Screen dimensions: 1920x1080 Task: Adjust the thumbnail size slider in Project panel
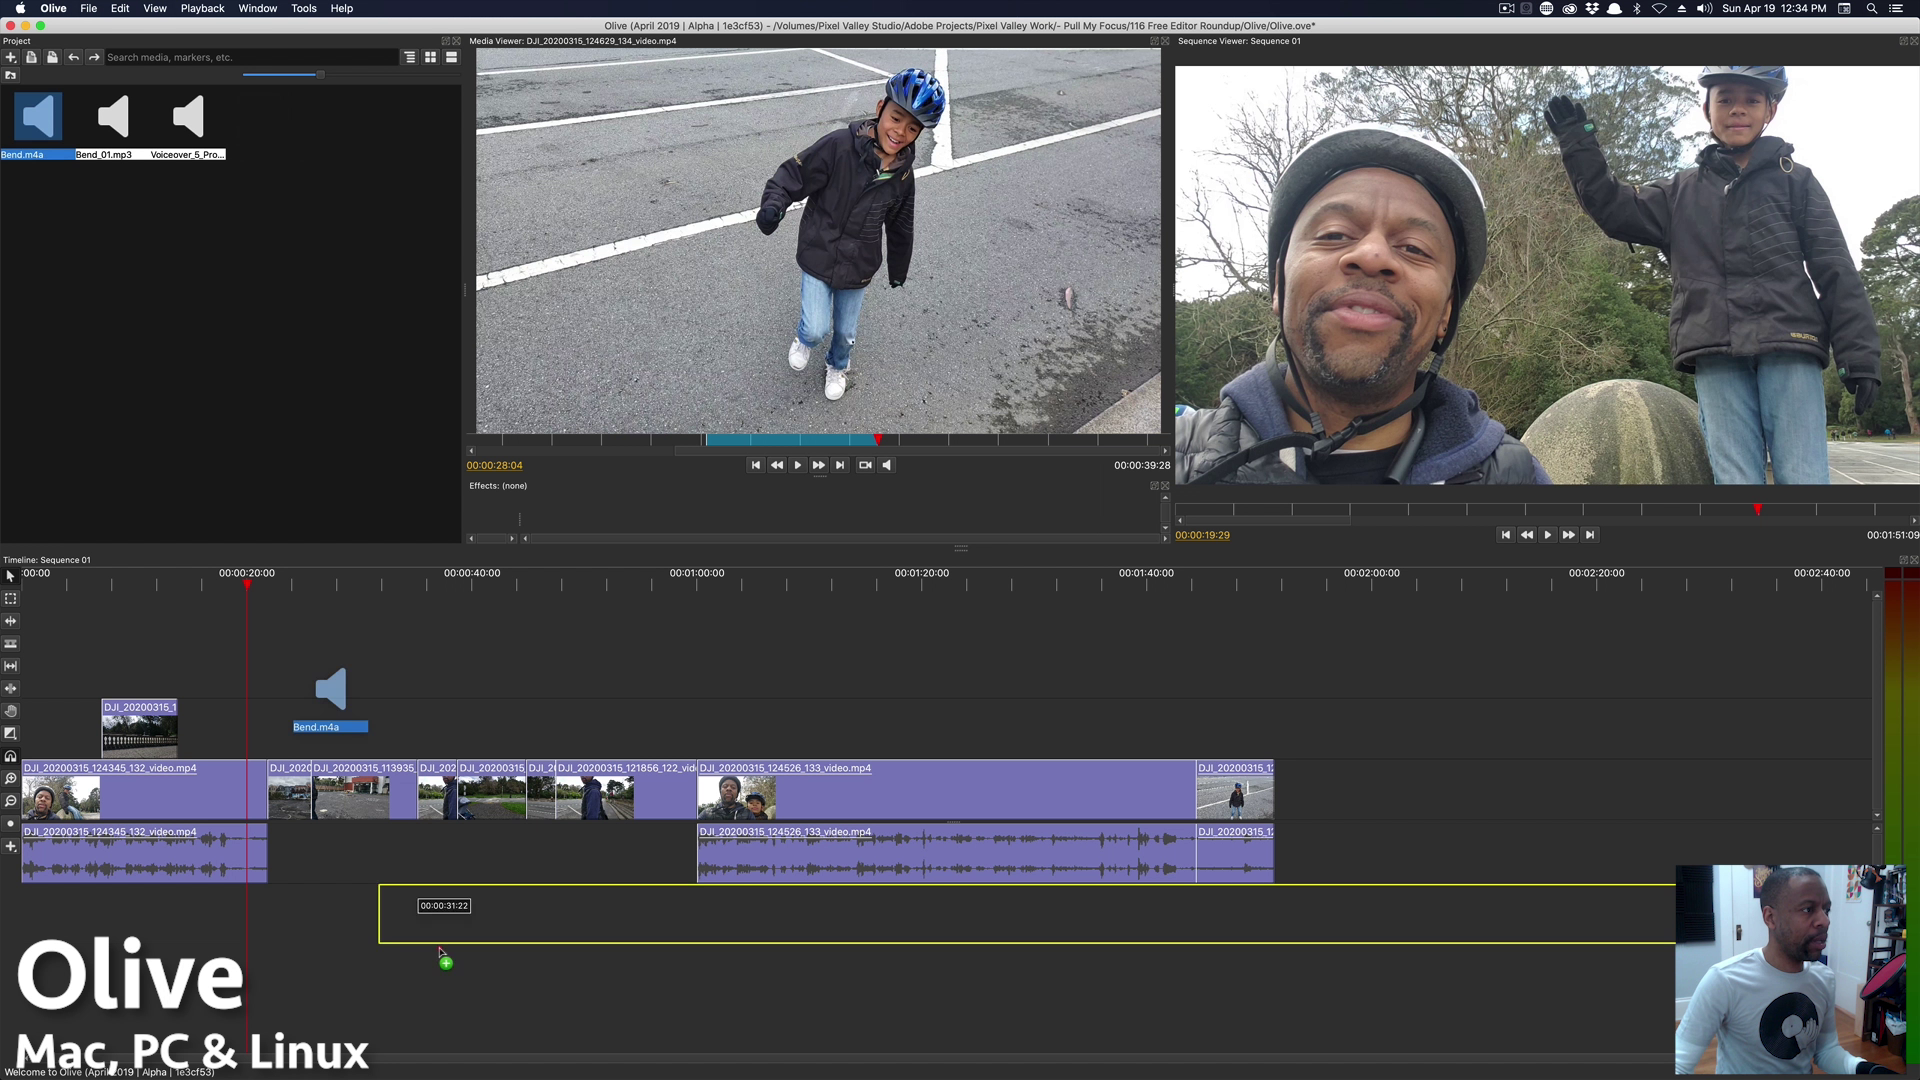(321, 74)
